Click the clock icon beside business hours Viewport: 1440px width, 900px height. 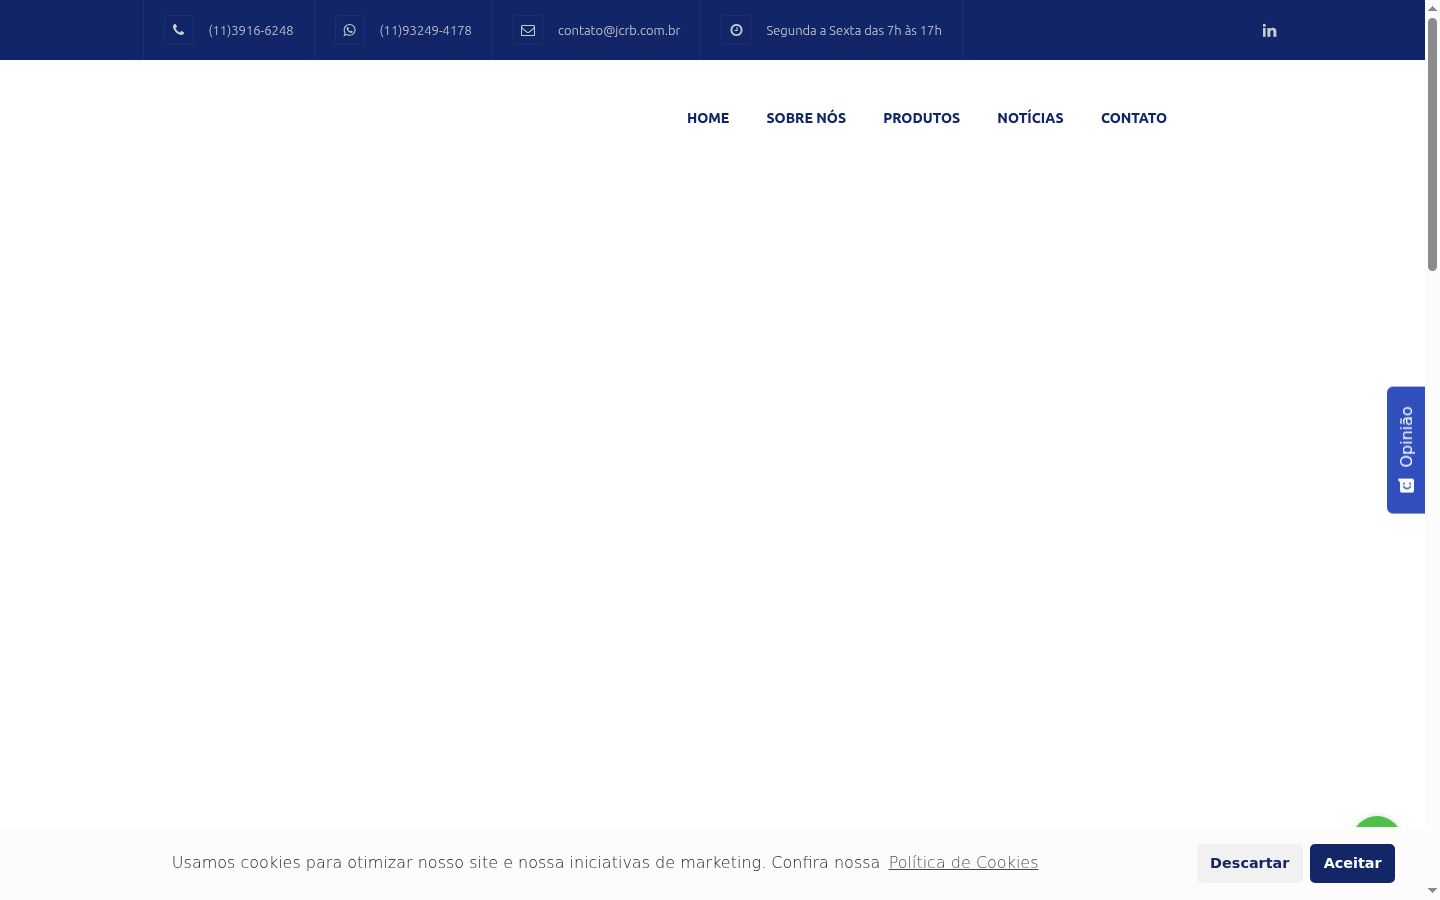(x=736, y=30)
